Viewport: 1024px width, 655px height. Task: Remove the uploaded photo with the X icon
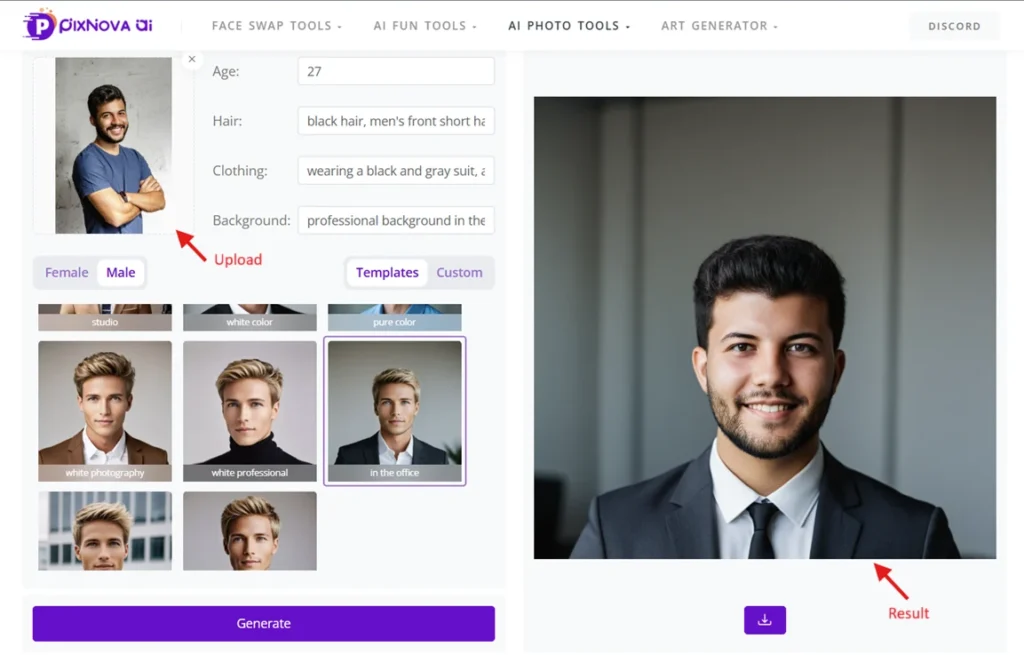[192, 59]
